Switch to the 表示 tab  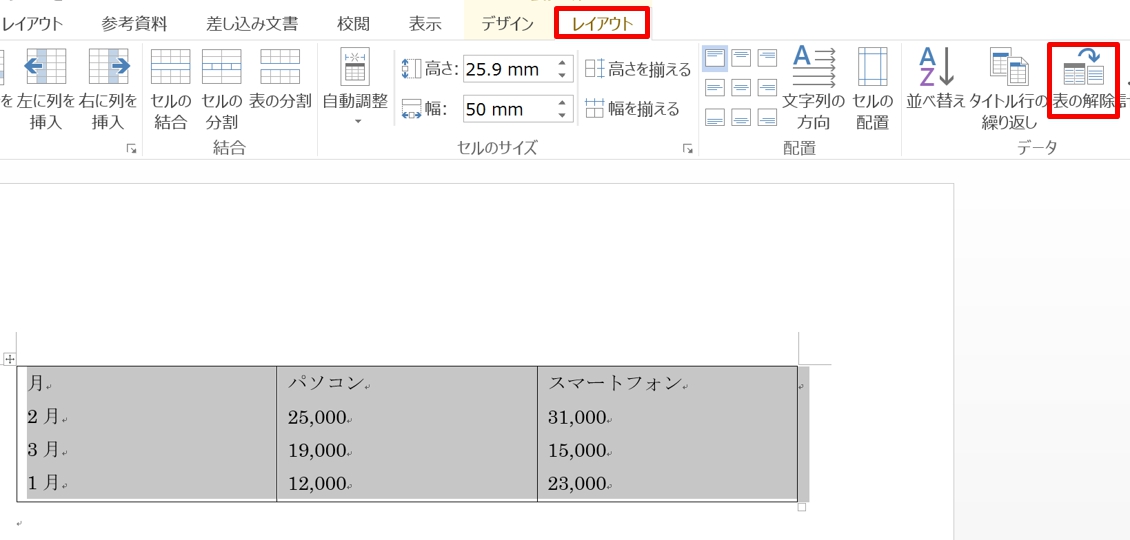[425, 24]
